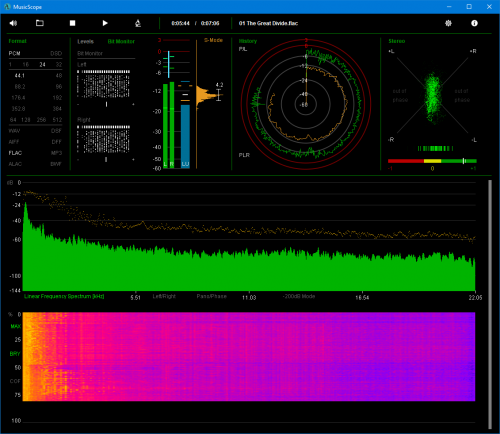Enable the -200dB Mode option
This screenshot has height=434, width=500.
(299, 296)
